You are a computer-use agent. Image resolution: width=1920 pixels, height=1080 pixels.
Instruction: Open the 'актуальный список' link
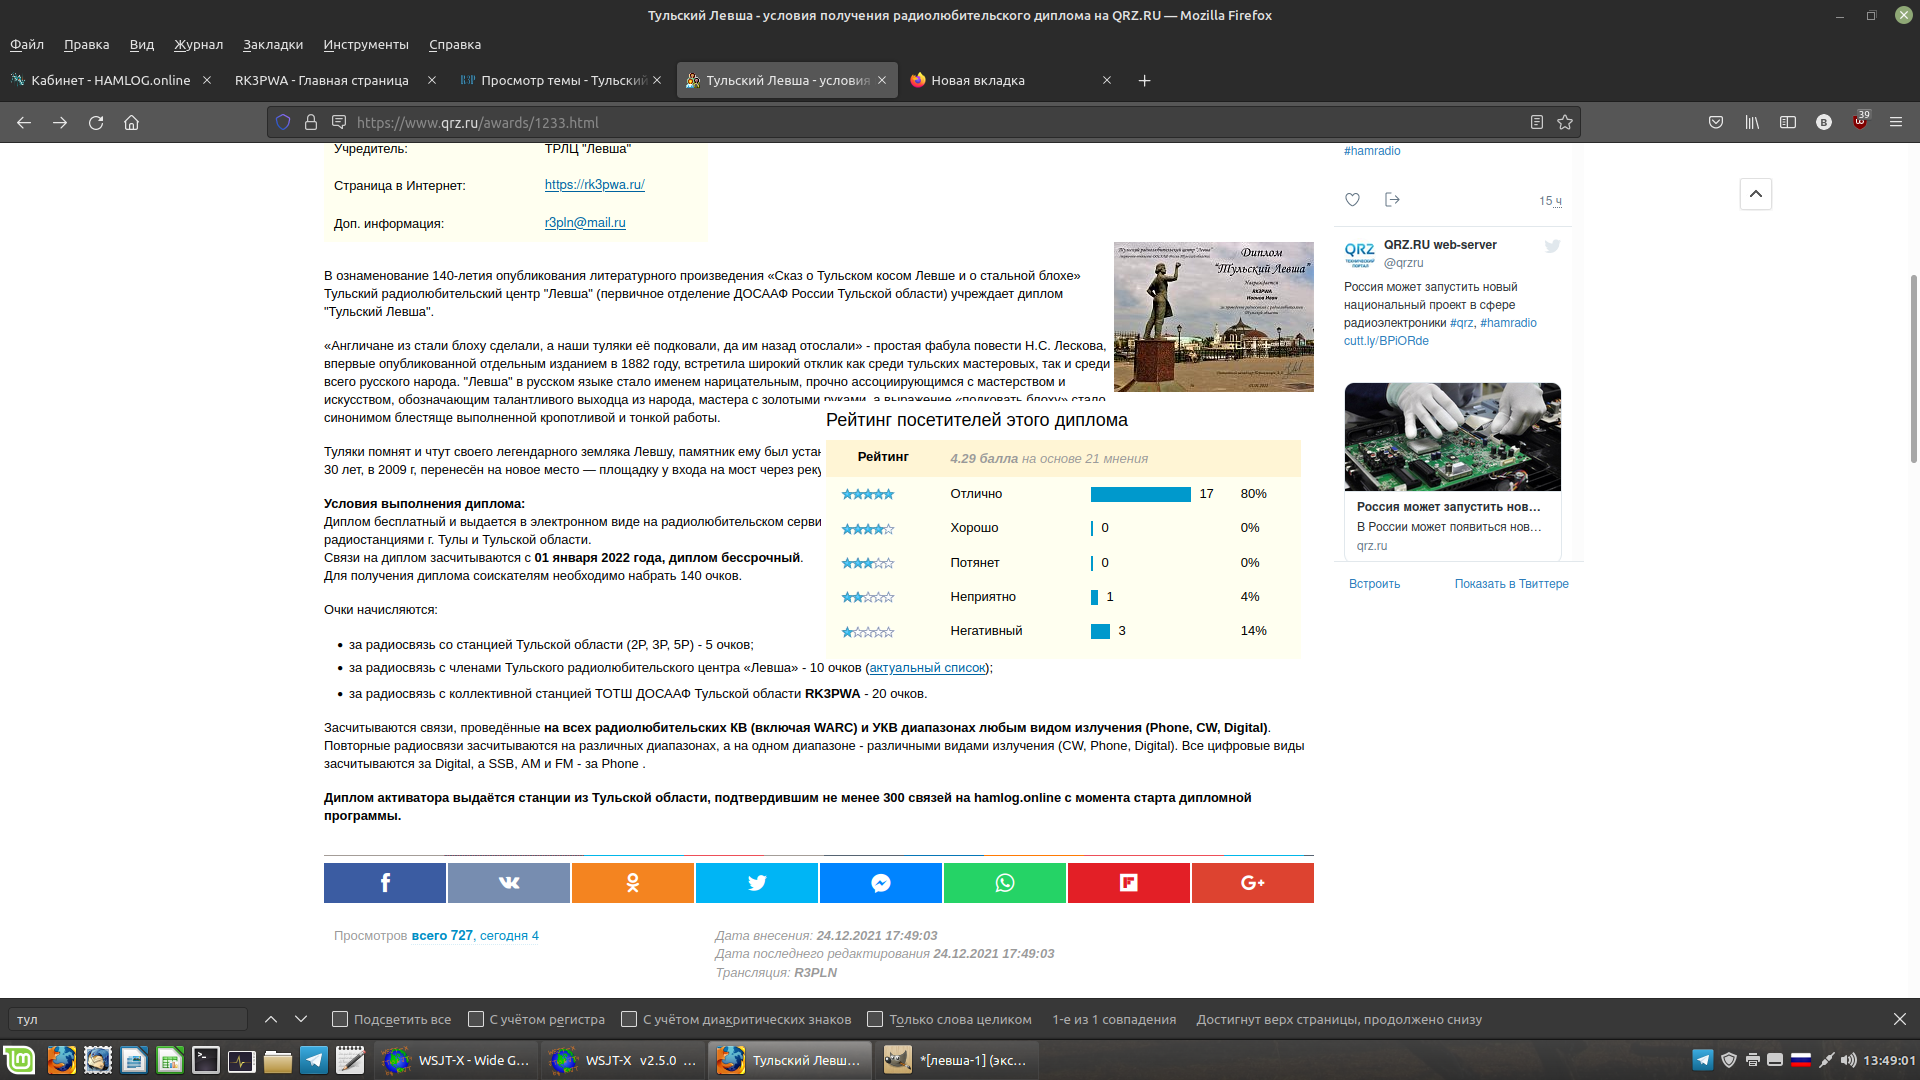point(928,668)
